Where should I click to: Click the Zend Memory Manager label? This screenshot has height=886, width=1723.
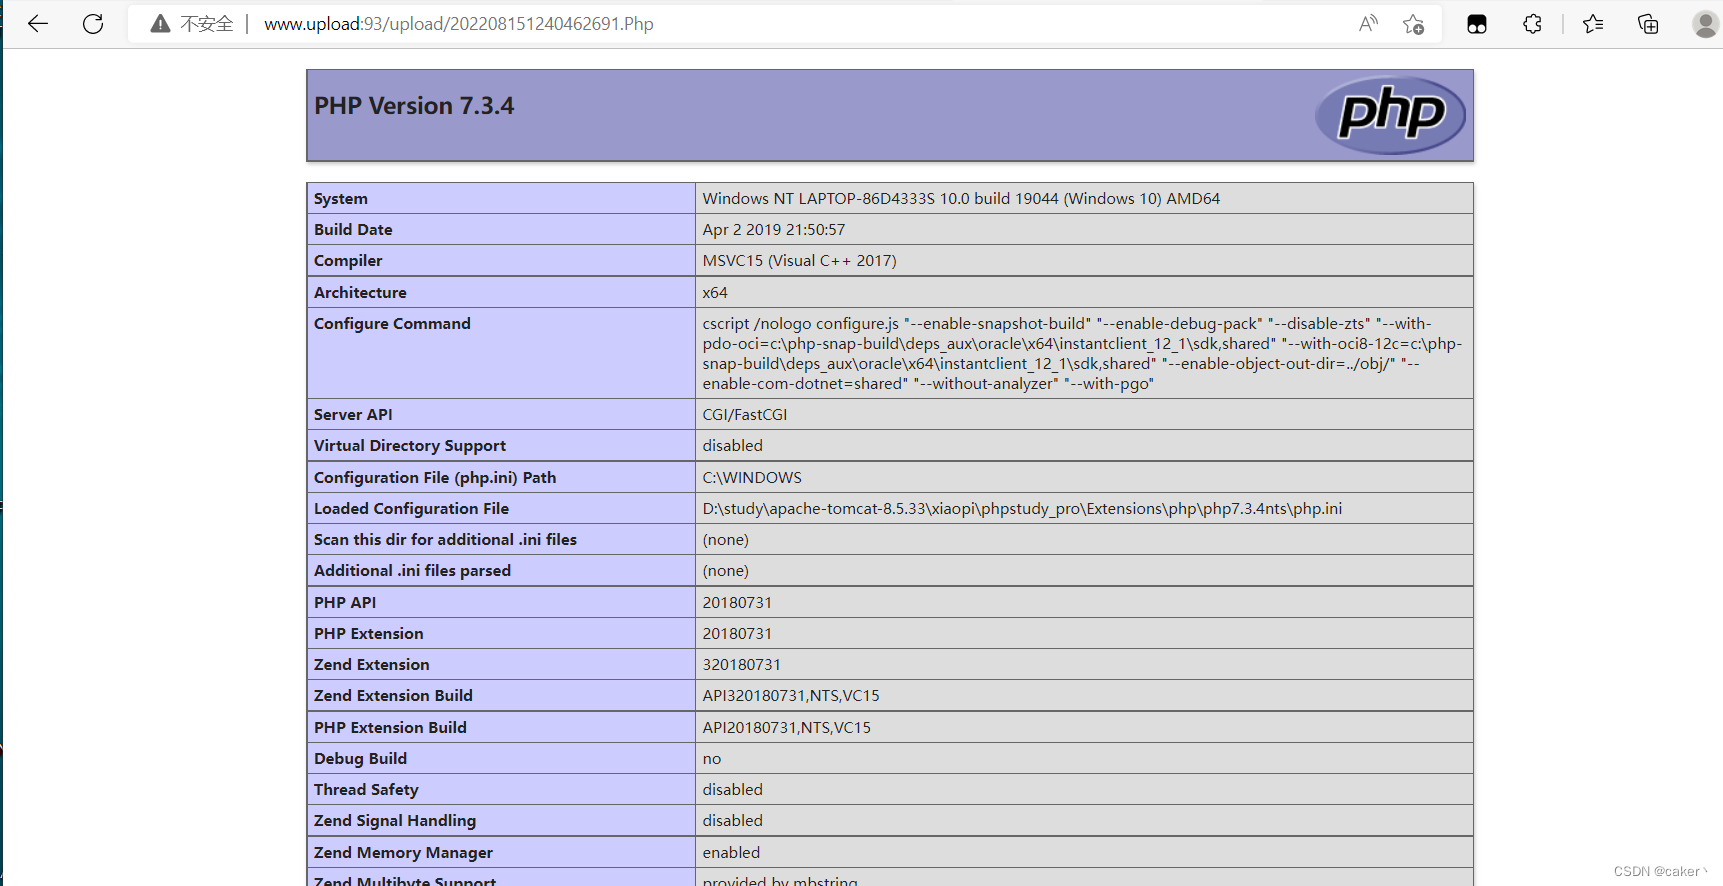point(403,853)
